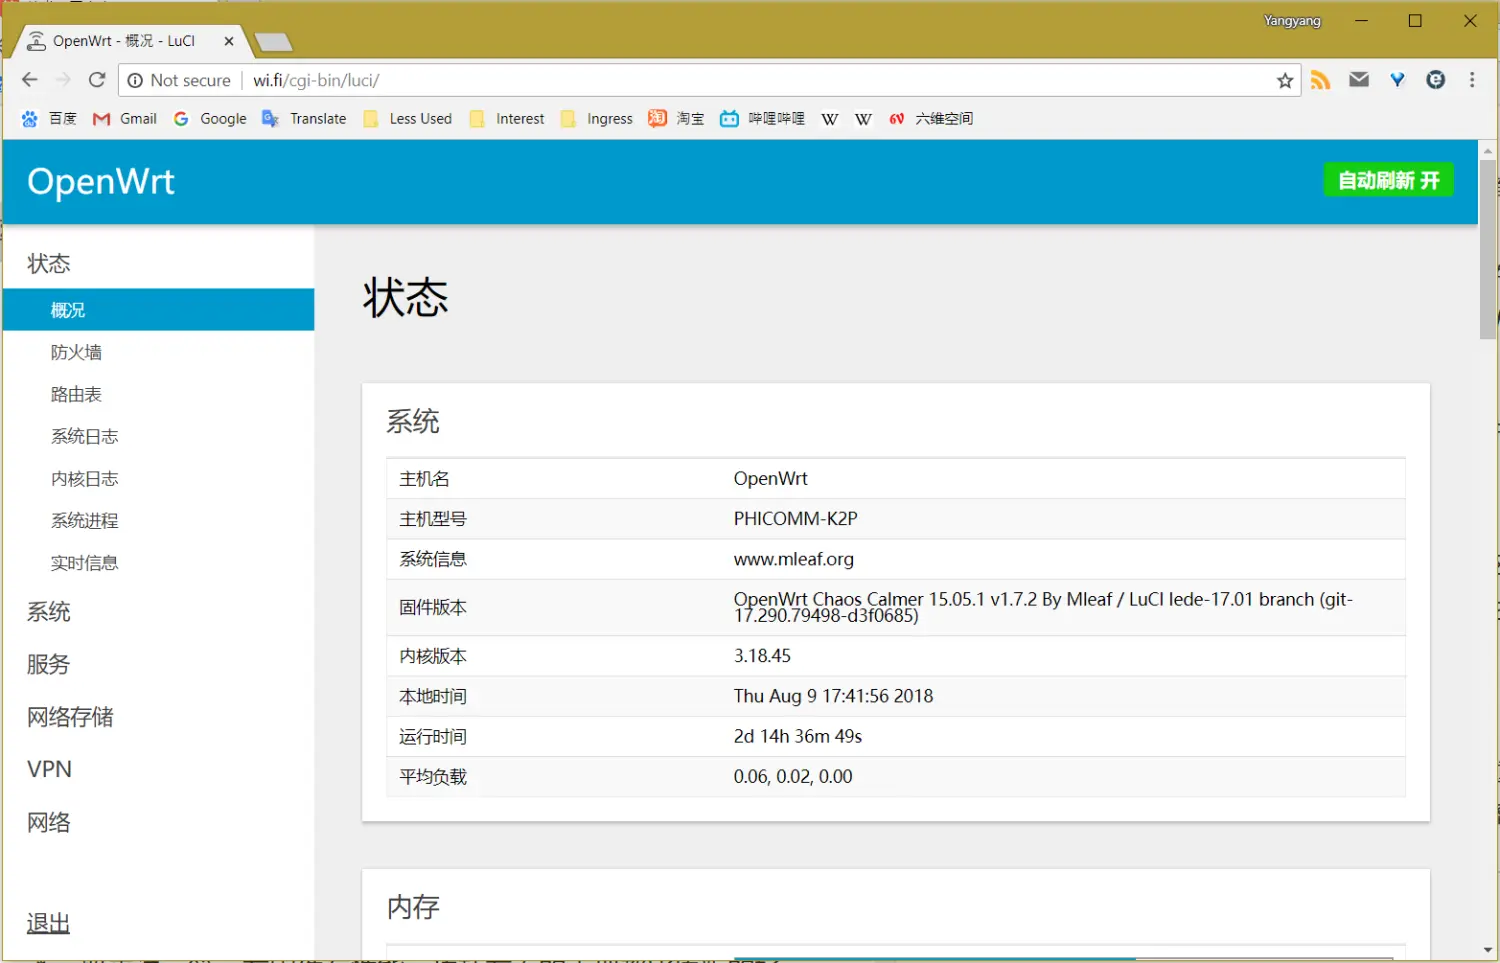Expand the 网络存储 sidebar section
Image resolution: width=1500 pixels, height=963 pixels.
coord(70,717)
